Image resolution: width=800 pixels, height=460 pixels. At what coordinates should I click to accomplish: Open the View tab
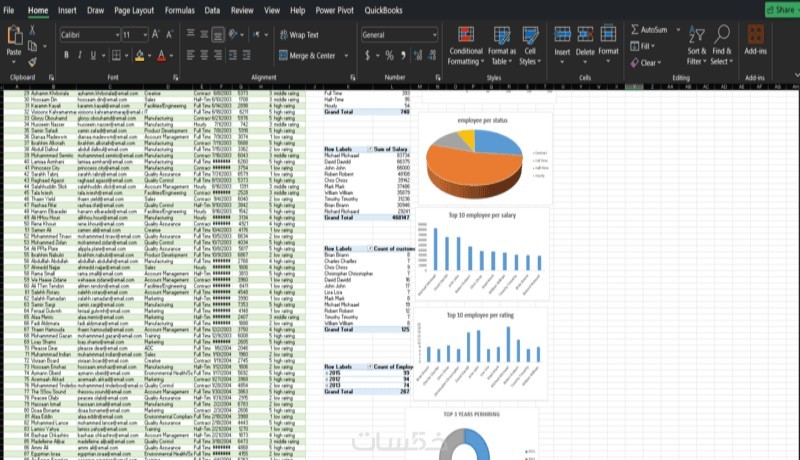(x=271, y=10)
